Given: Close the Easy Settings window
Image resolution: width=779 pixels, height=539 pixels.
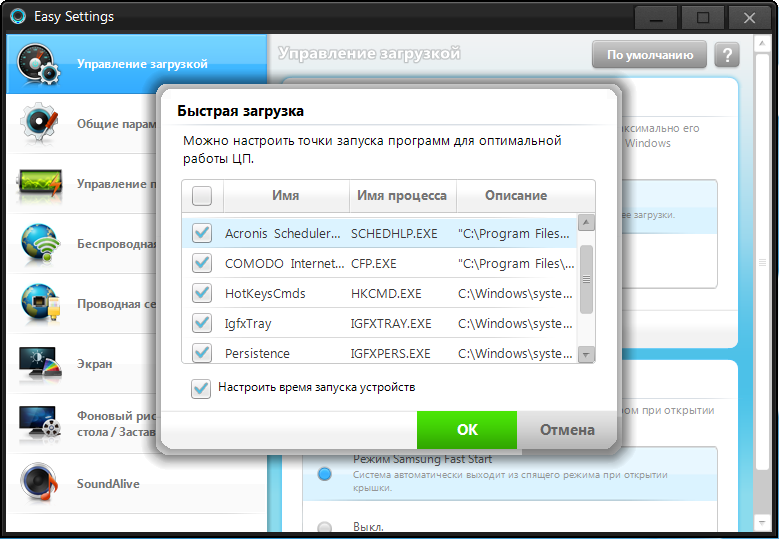Looking at the screenshot, I should (x=749, y=18).
